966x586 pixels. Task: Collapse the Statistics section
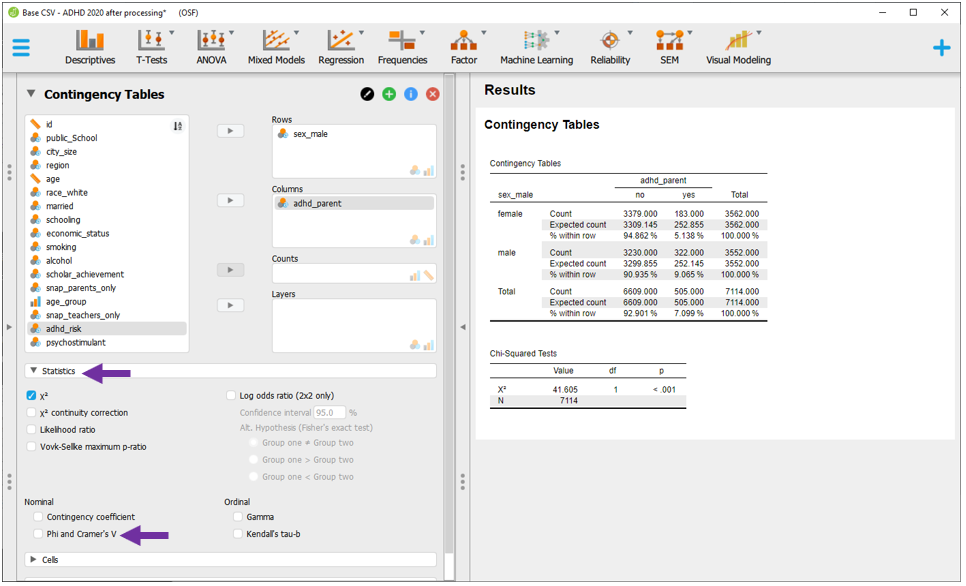click(x=33, y=371)
